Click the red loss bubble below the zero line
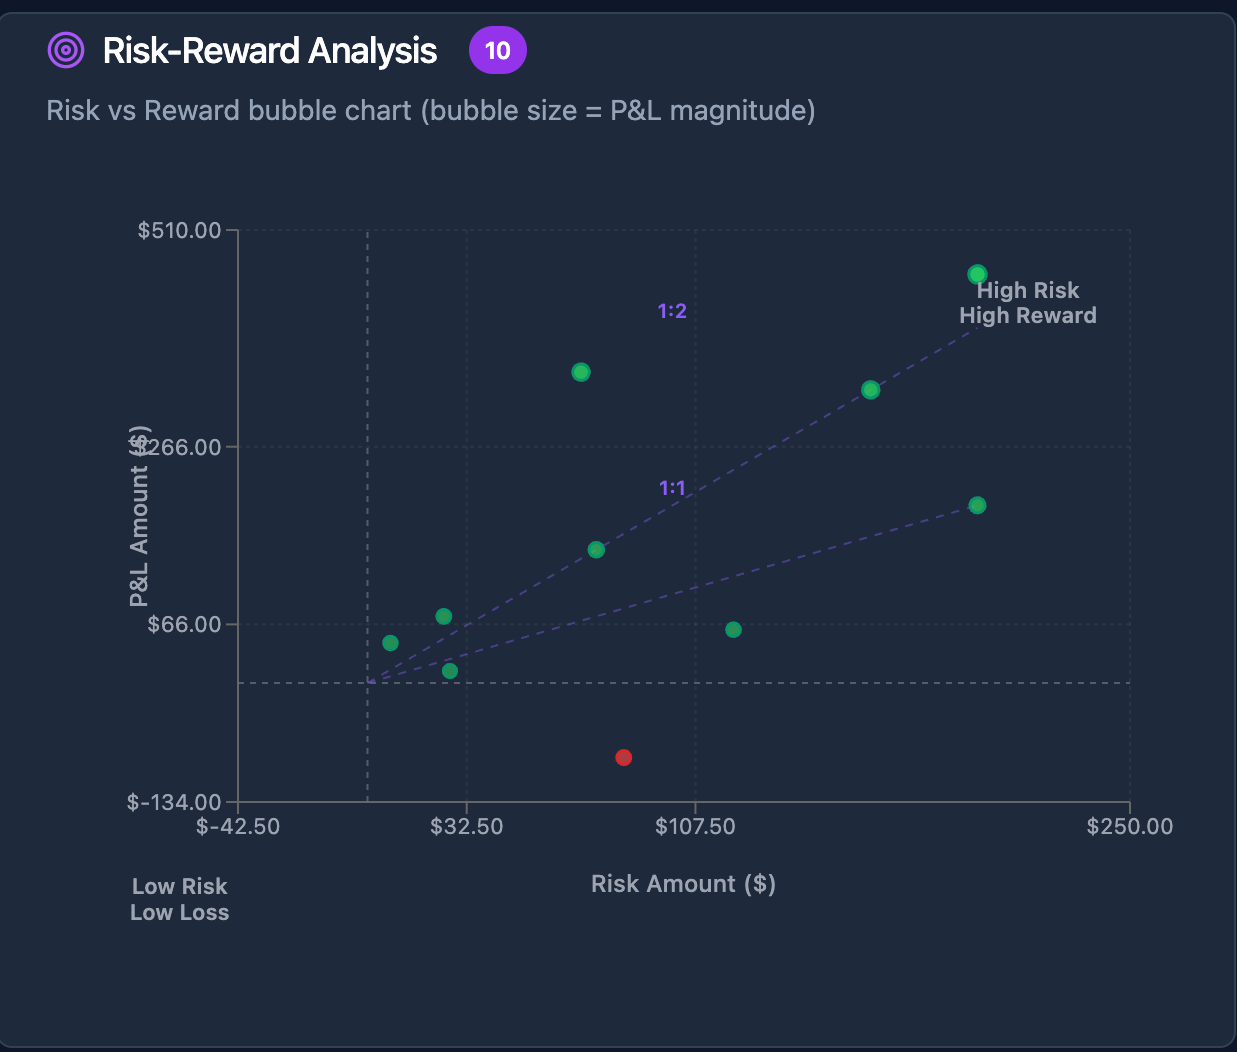This screenshot has width=1237, height=1052. [x=624, y=757]
